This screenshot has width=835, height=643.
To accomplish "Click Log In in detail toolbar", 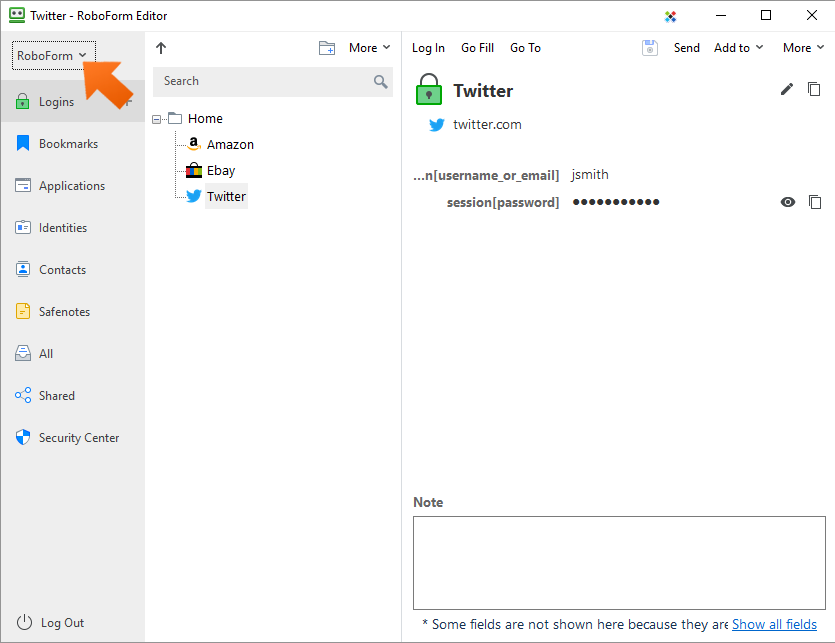I will tap(428, 48).
